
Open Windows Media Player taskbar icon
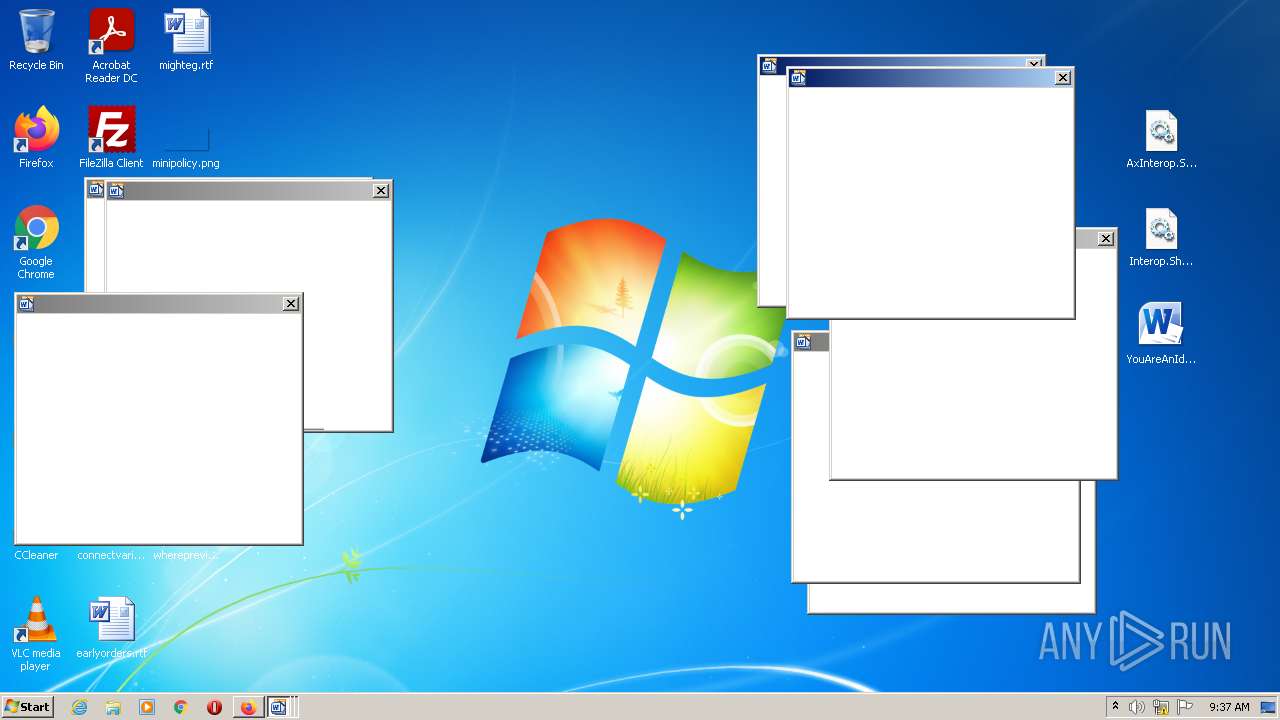(x=147, y=707)
